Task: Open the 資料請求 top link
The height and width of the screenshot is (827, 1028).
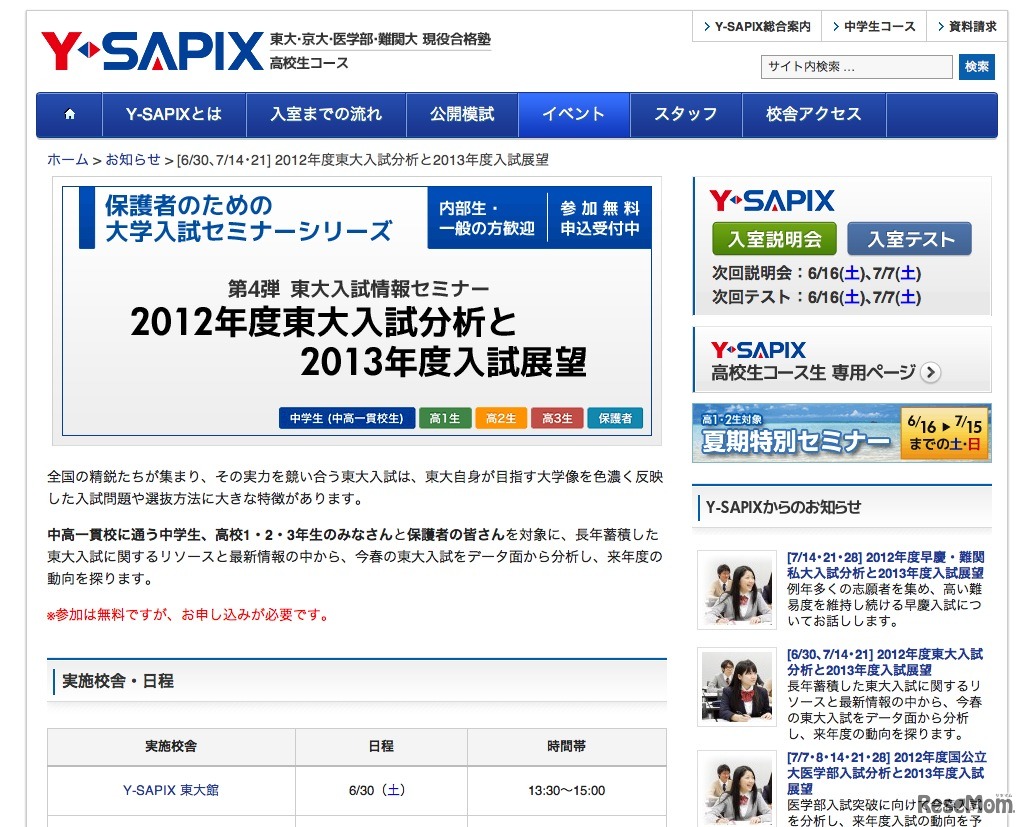Action: tap(966, 27)
